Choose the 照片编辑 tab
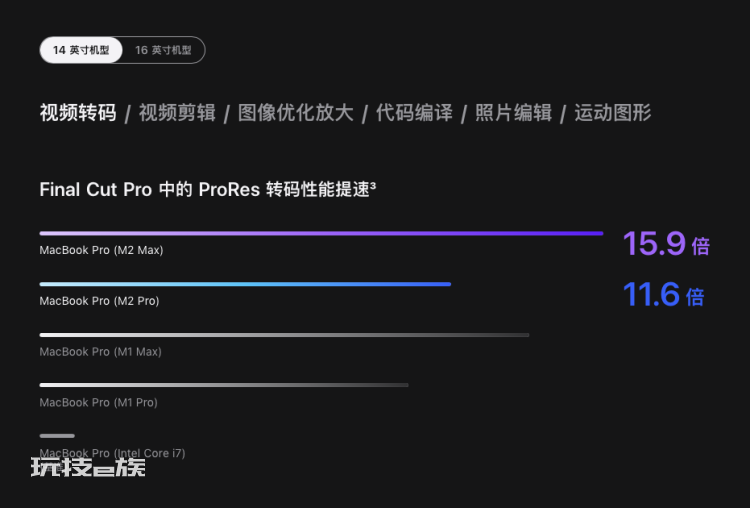This screenshot has width=750, height=508. tap(513, 113)
